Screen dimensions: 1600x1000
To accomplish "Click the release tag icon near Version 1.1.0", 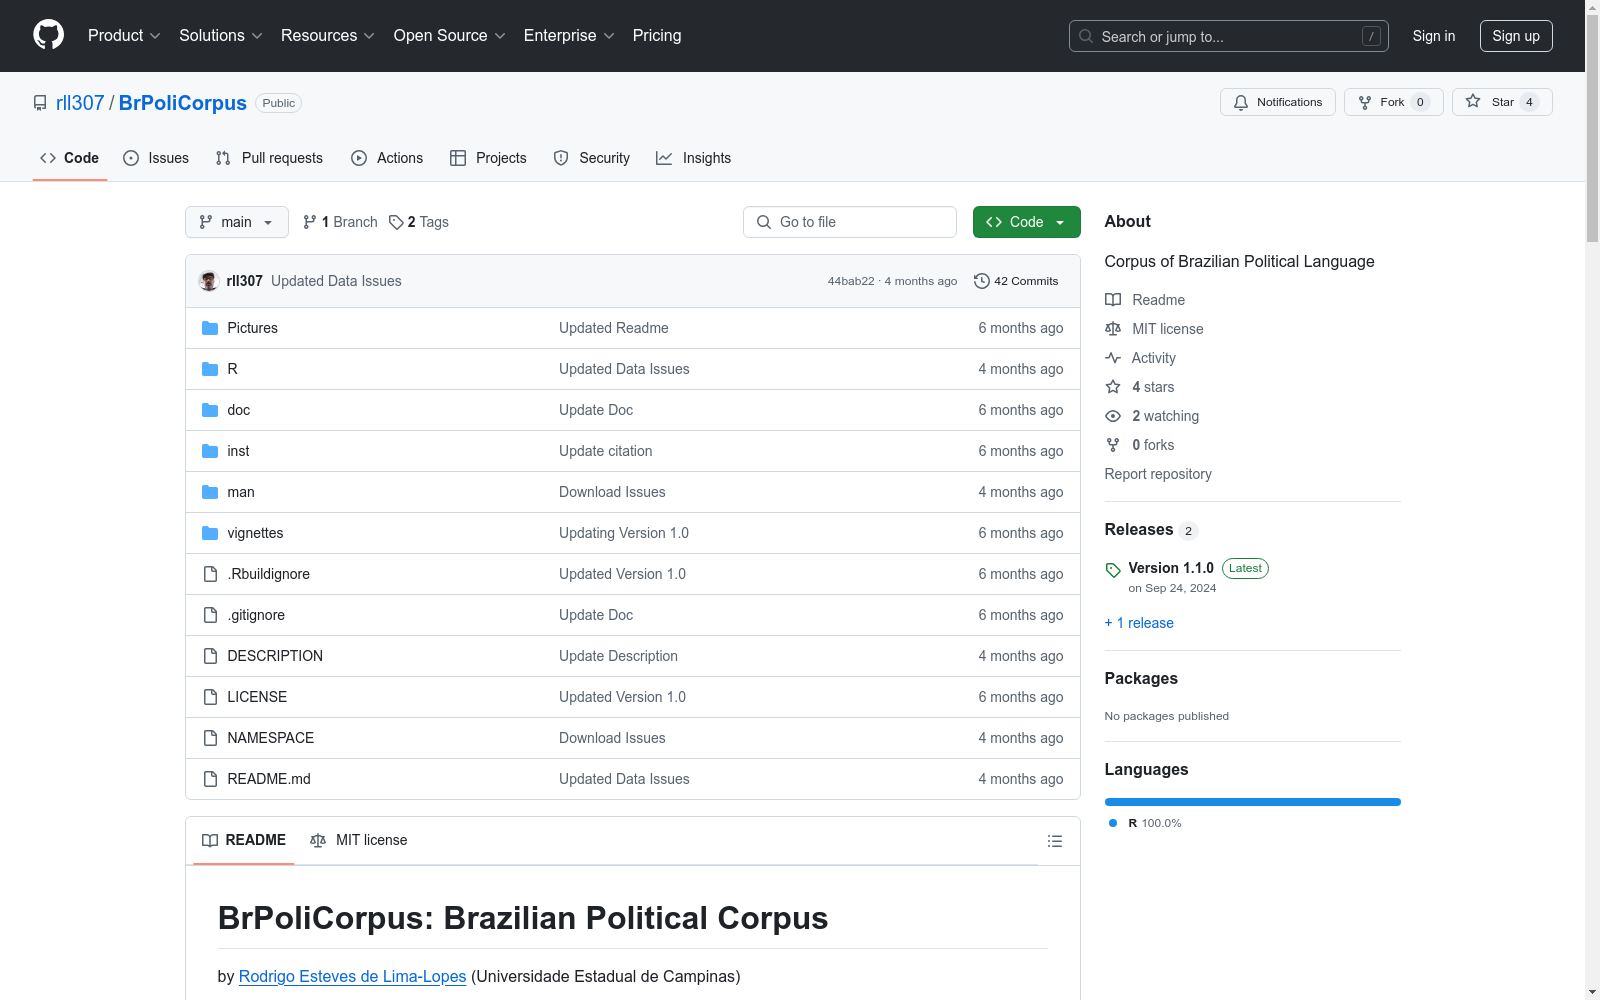I will point(1113,570).
